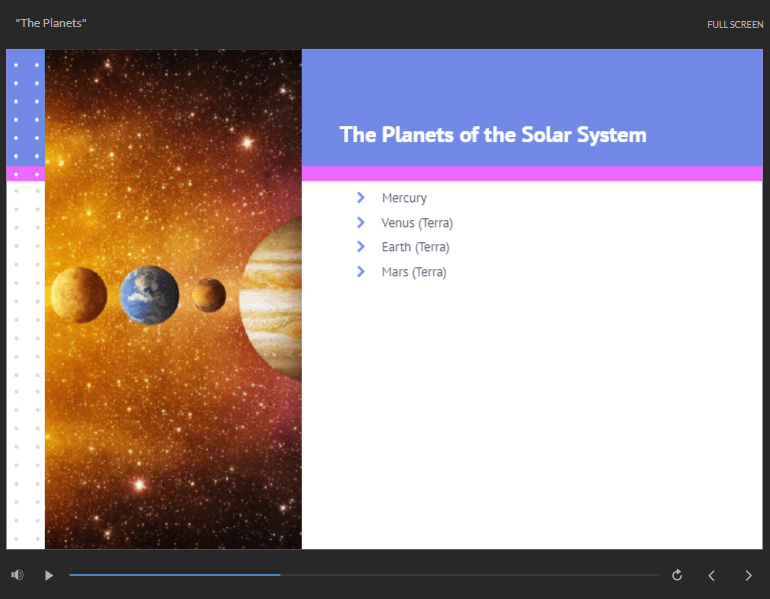Viewport: 770px width, 599px height.
Task: Click the chevron next to Mercury
Action: [x=361, y=197]
